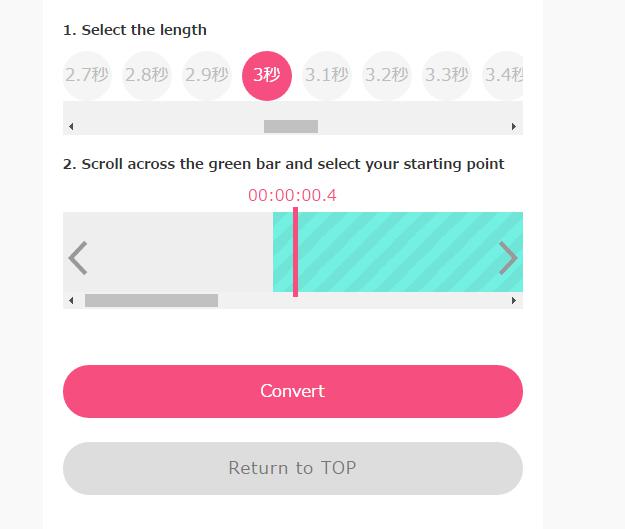The height and width of the screenshot is (529, 625).
Task: Click the Return to TOP button
Action: pos(292,468)
